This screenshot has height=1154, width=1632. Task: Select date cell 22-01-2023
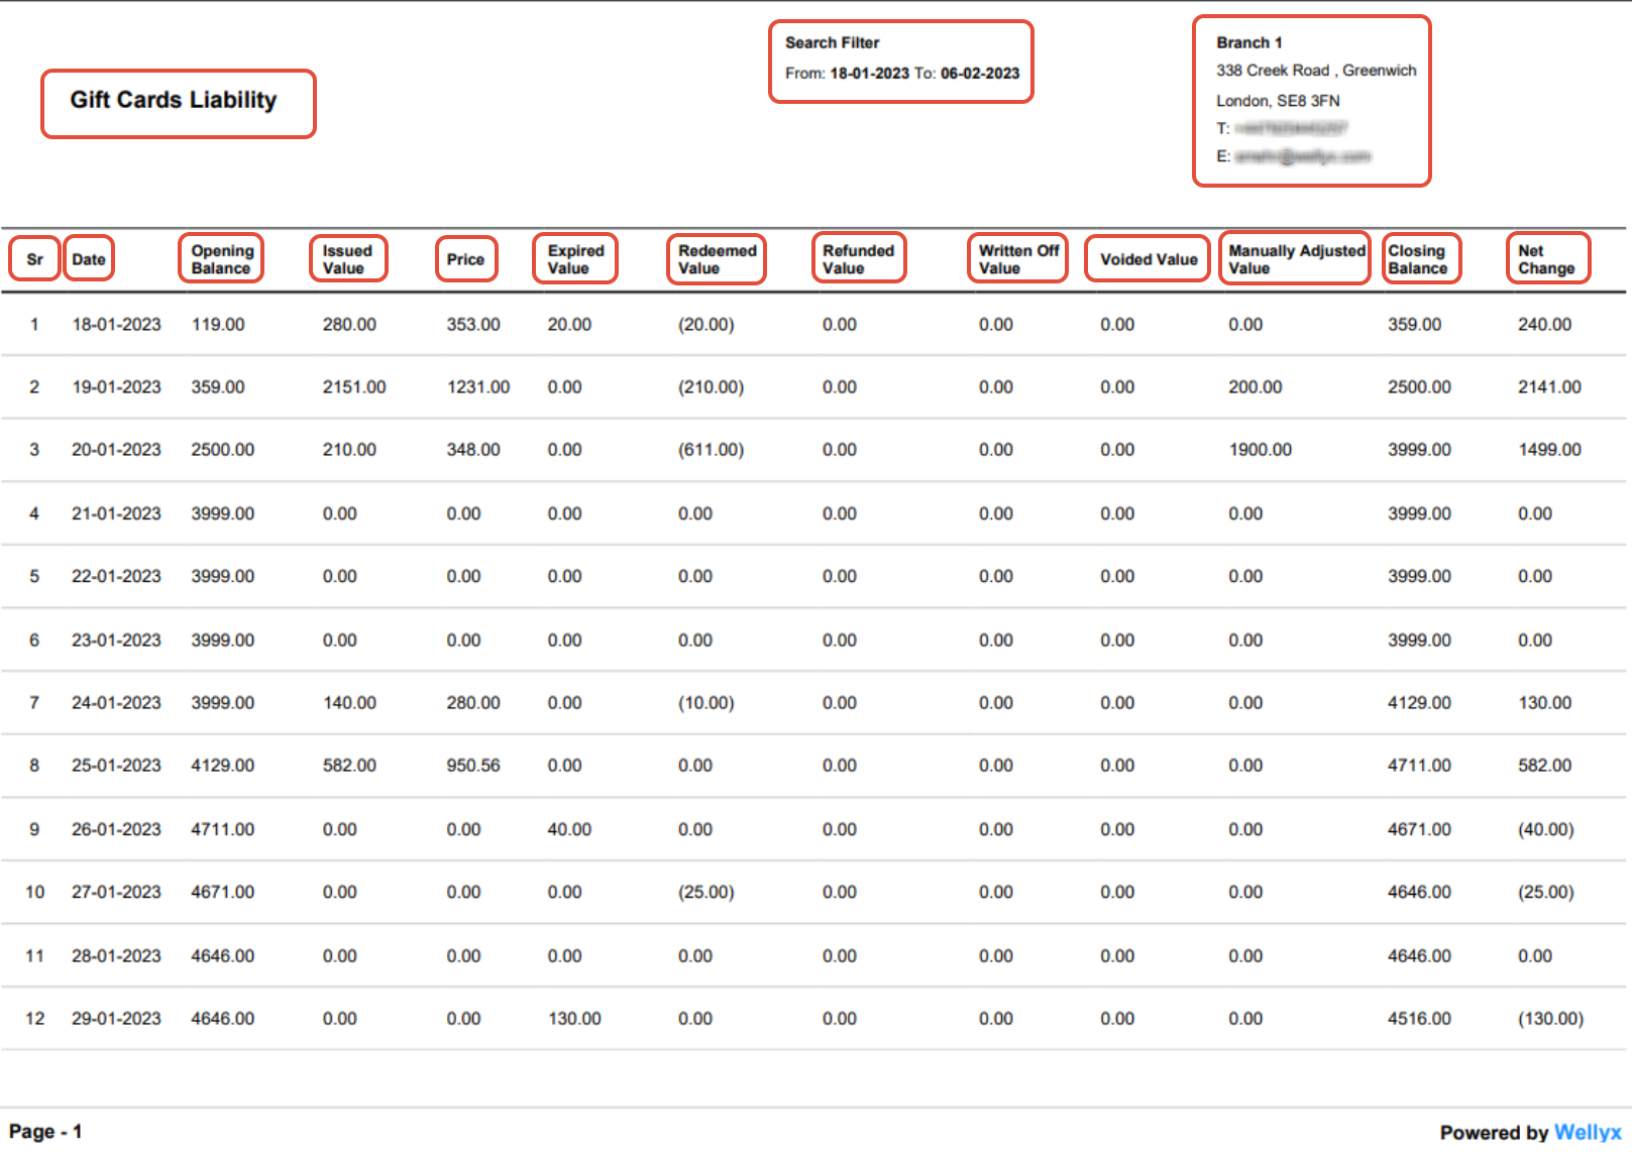tap(116, 577)
